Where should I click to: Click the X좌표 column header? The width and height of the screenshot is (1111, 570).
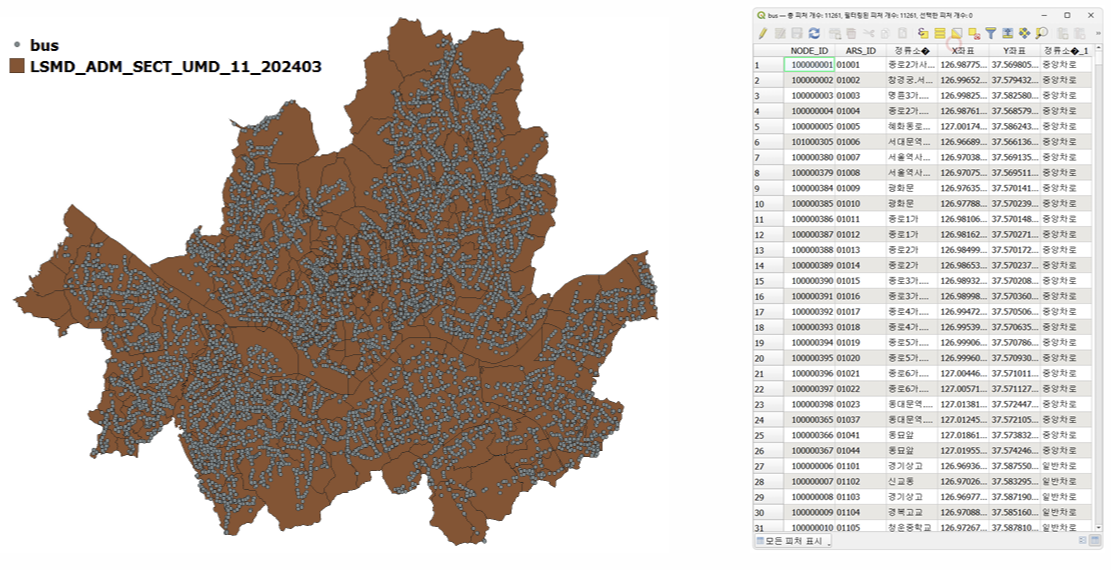pyautogui.click(x=963, y=51)
